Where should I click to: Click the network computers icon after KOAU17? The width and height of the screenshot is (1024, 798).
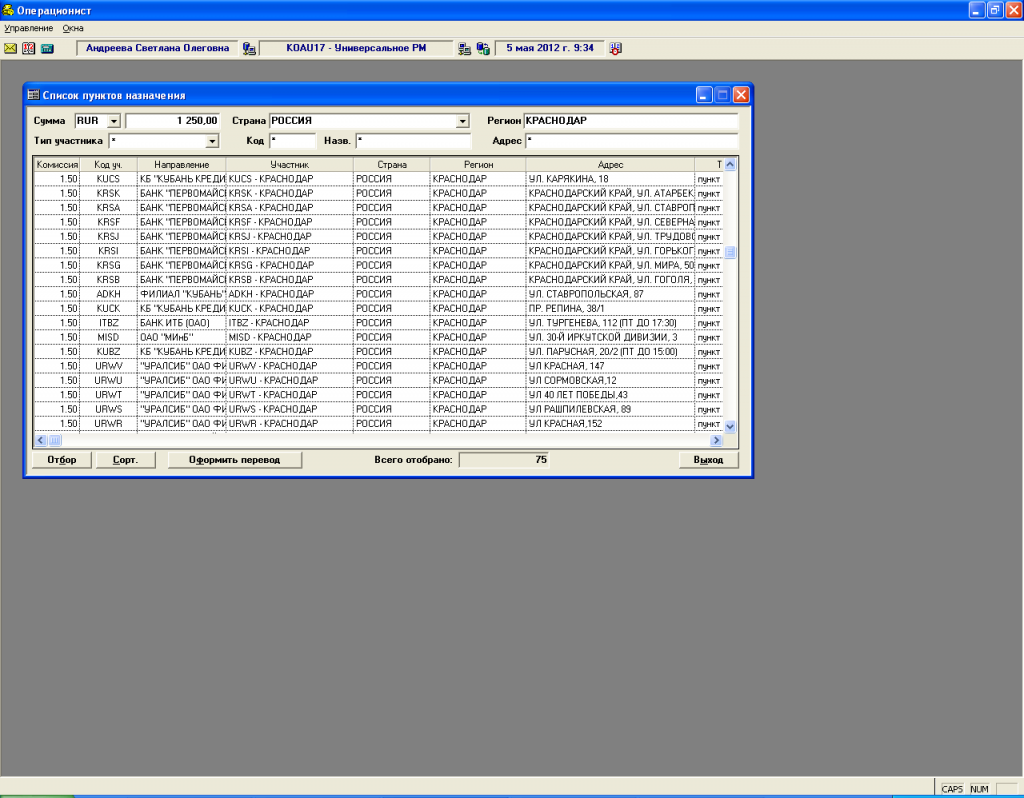[465, 48]
